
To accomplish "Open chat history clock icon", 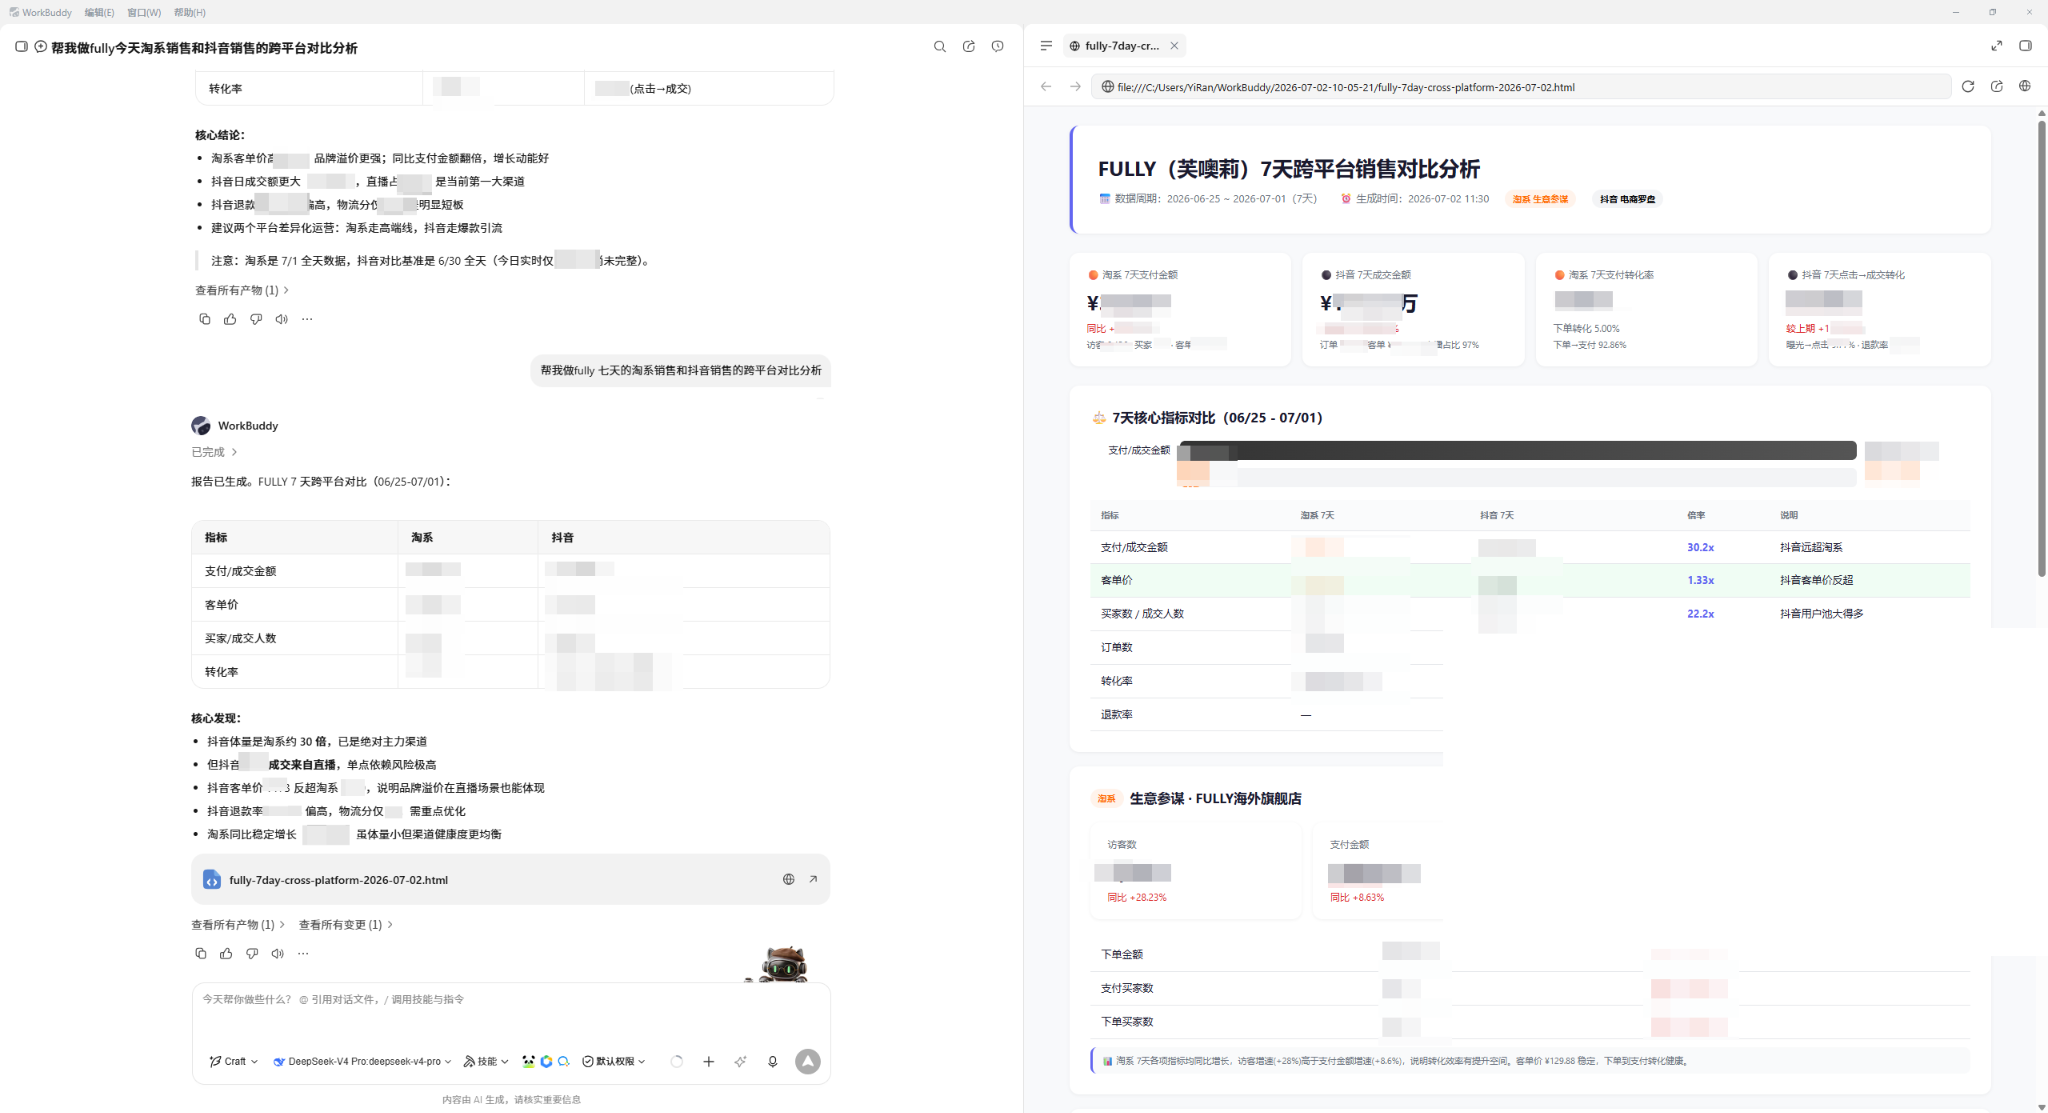I will [998, 47].
